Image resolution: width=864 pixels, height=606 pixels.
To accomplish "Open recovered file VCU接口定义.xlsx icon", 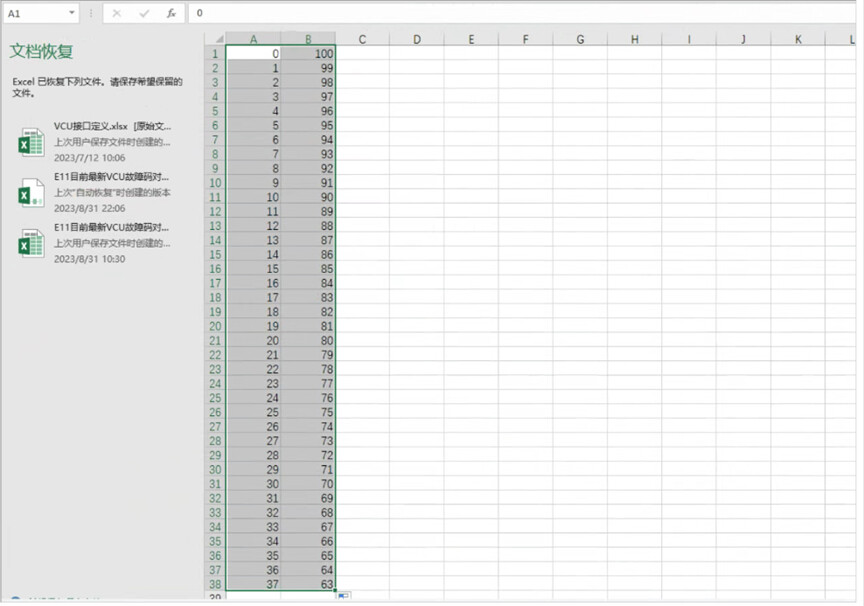I will coord(31,142).
